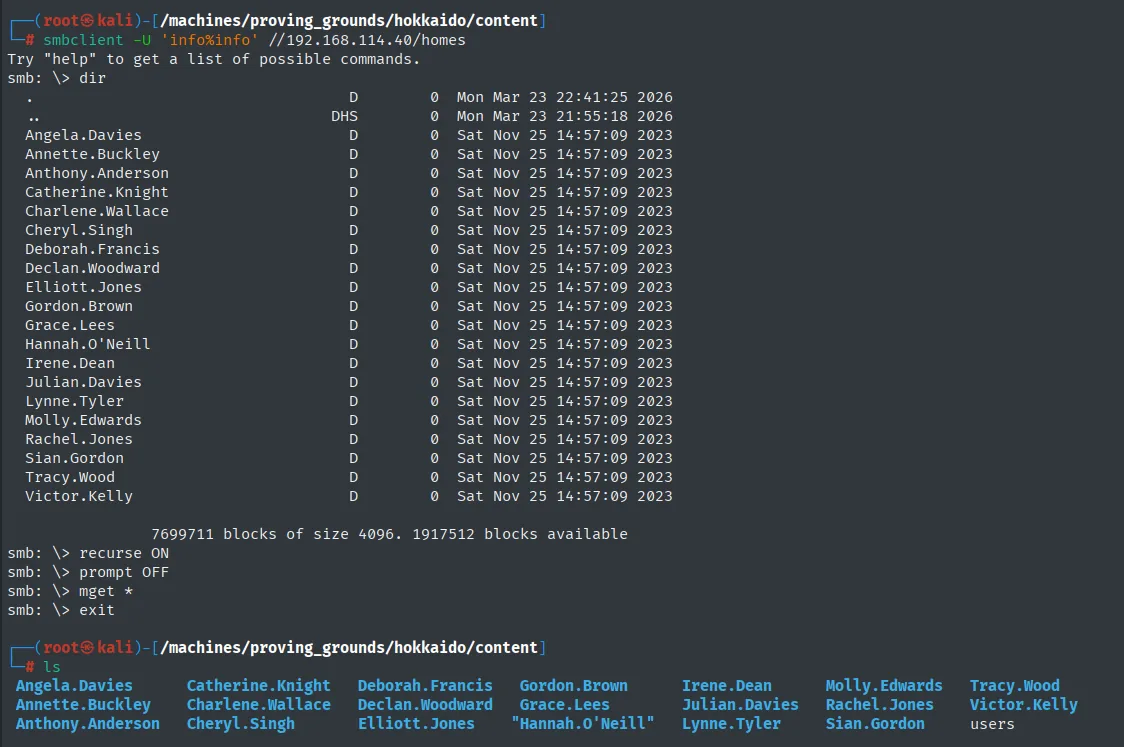
Task: Select the timestamp "Mon Mar 23 21:55:18 2026"
Action: [565, 116]
